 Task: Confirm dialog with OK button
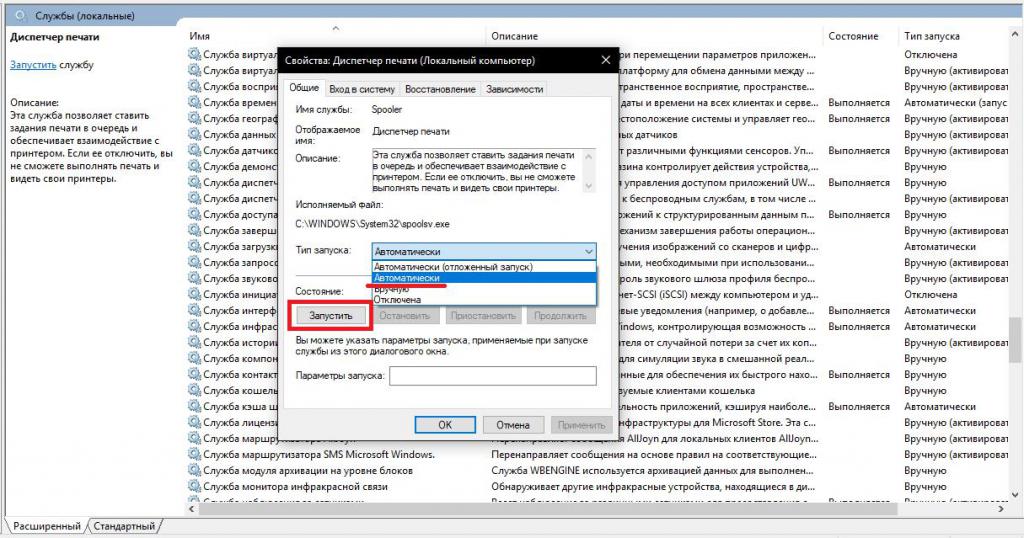click(x=445, y=424)
